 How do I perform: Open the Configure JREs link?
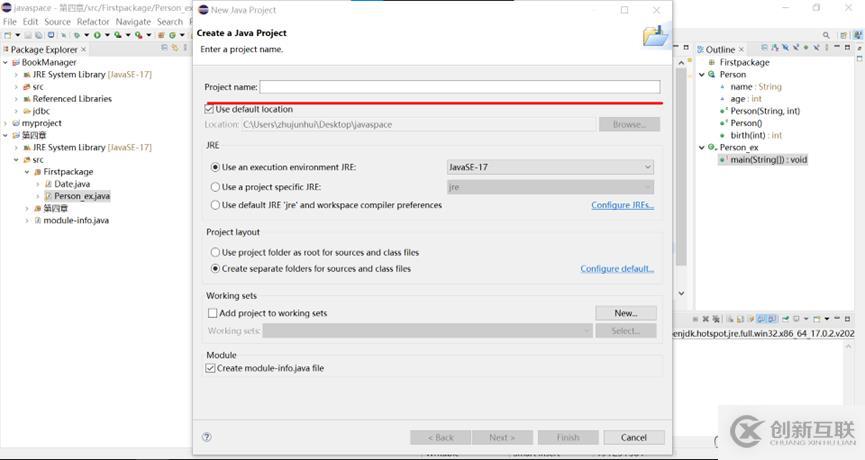[622, 205]
